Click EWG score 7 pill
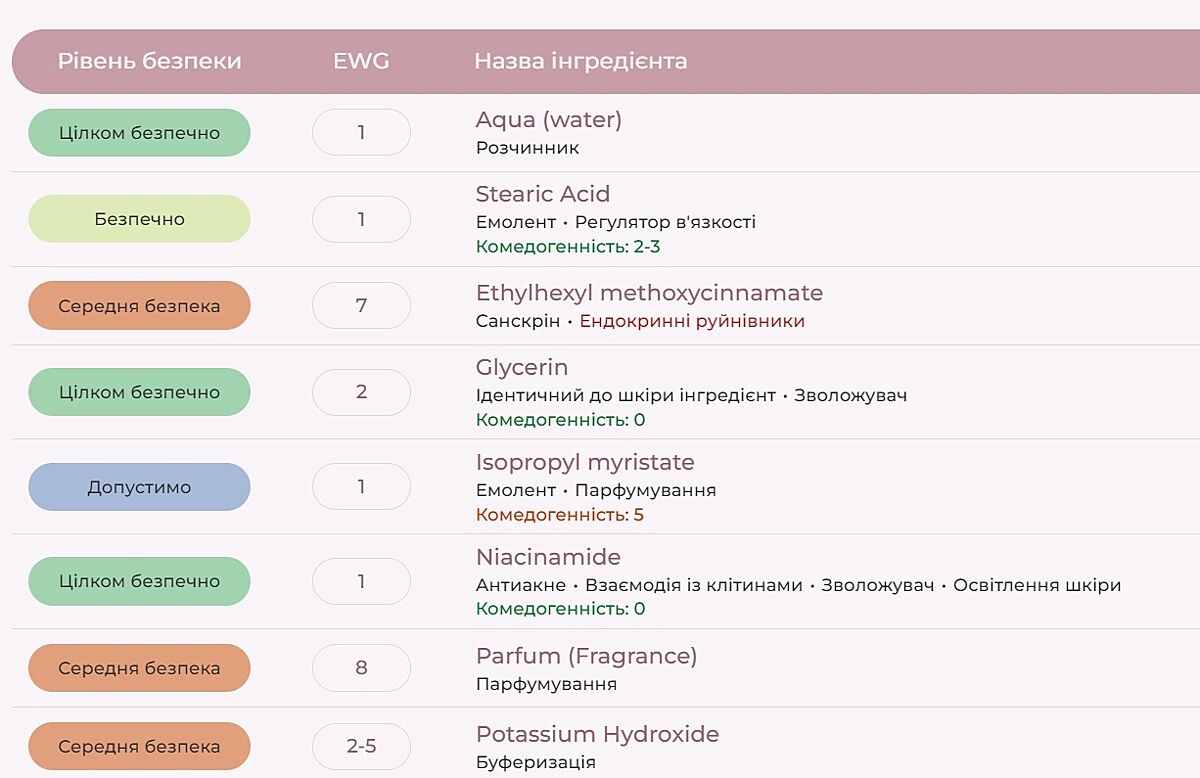1200x778 pixels. click(361, 305)
